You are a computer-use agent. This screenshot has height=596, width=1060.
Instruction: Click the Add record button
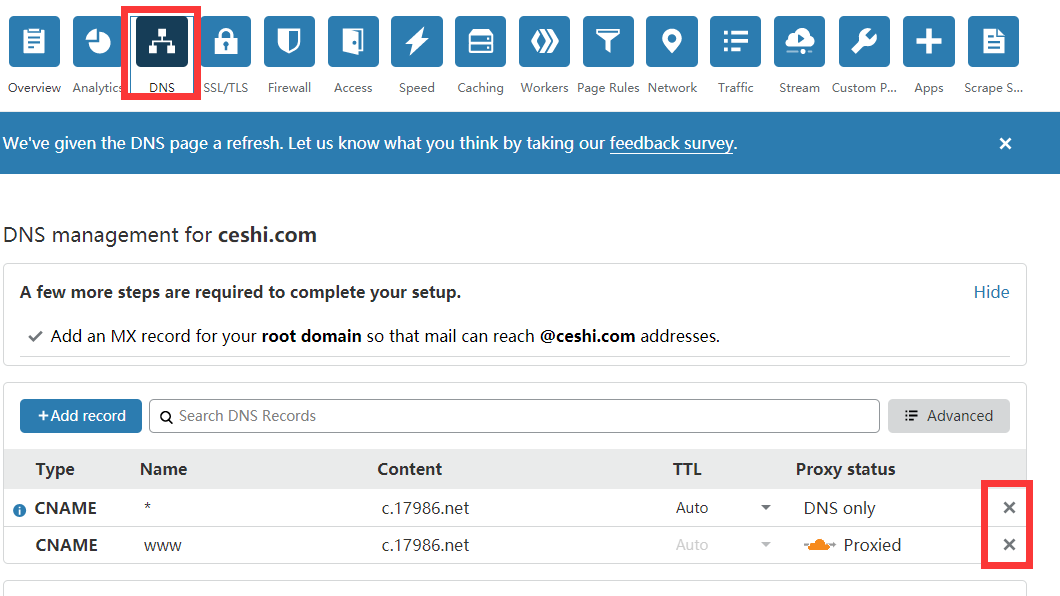click(x=82, y=416)
